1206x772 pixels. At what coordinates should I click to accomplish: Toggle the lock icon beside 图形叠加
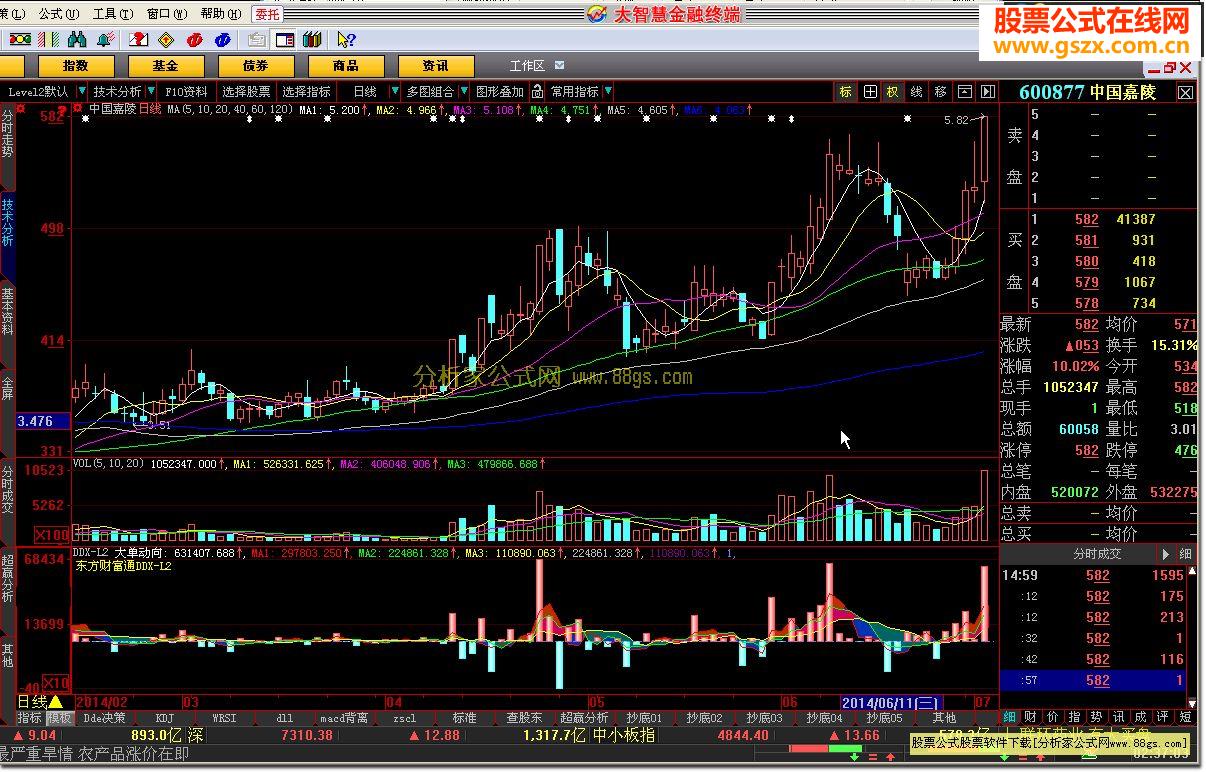(x=537, y=92)
